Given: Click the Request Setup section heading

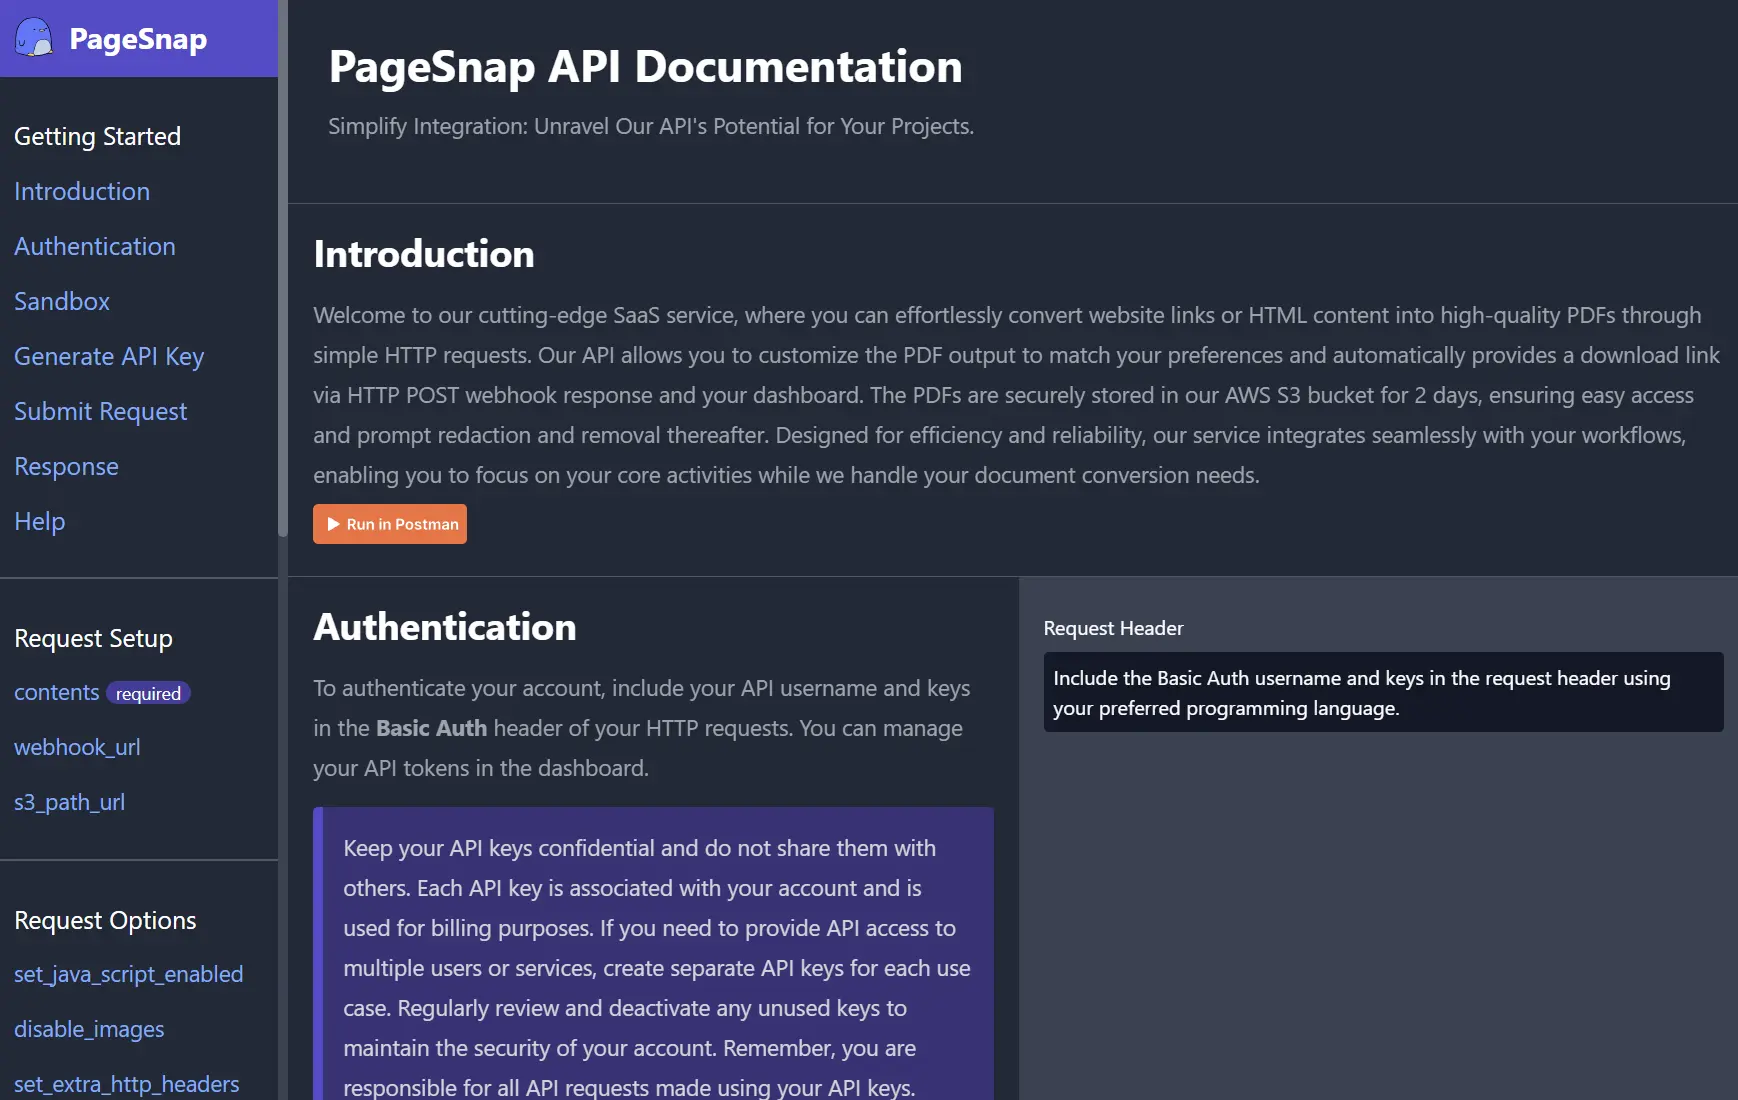Looking at the screenshot, I should coord(94,638).
